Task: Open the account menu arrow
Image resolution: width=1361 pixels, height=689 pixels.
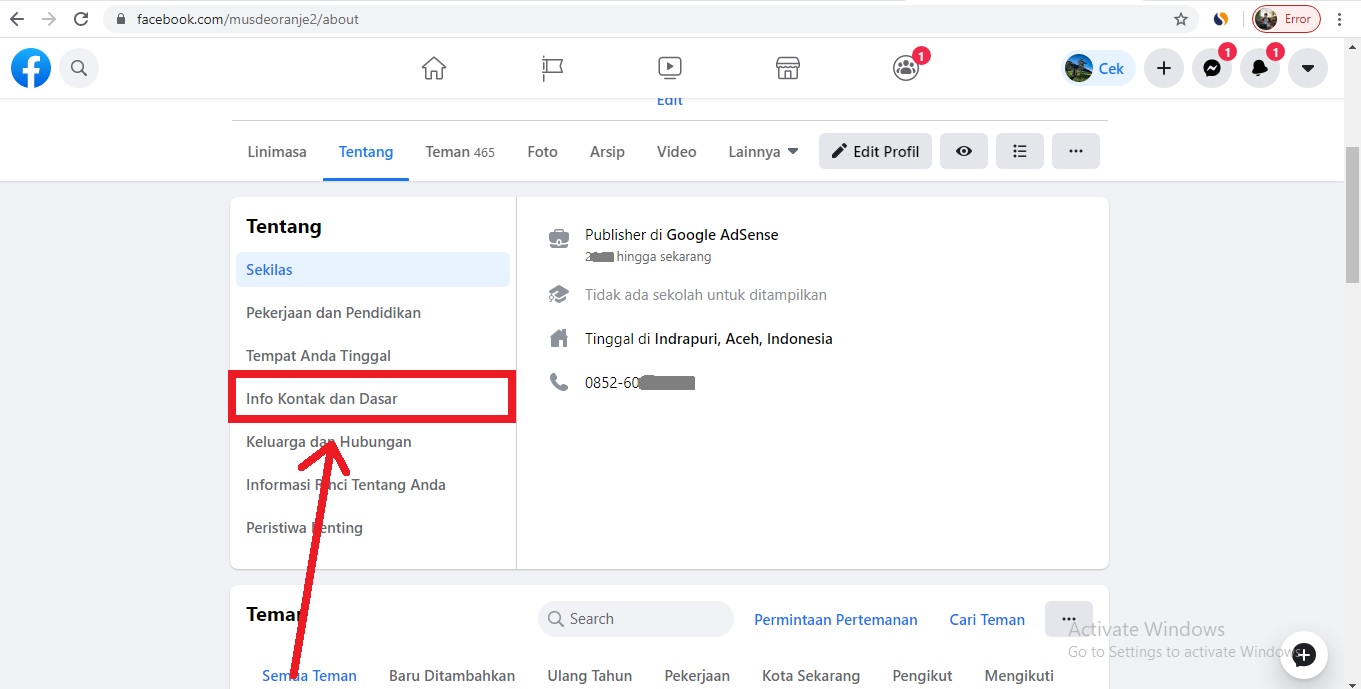Action: tap(1308, 67)
